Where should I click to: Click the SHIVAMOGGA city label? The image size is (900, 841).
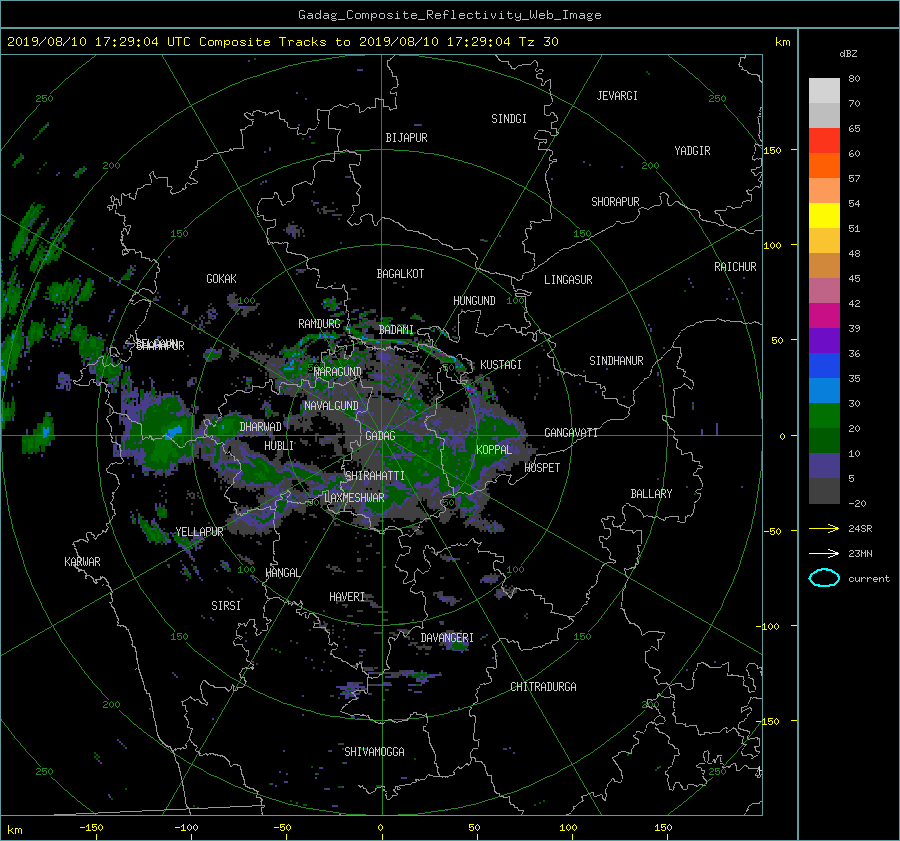(374, 752)
